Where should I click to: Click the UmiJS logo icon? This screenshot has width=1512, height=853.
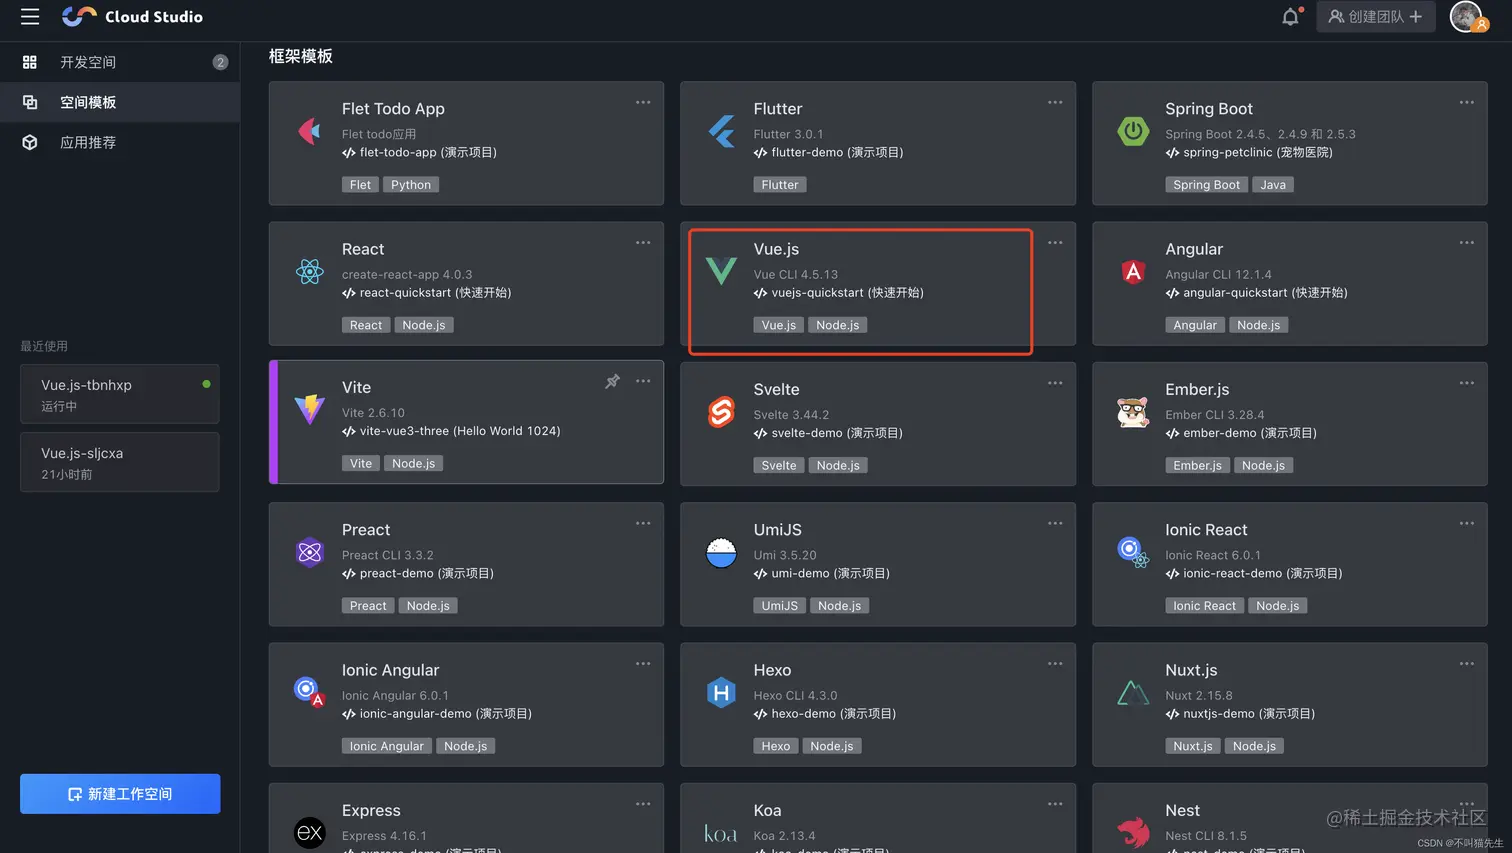(x=721, y=552)
